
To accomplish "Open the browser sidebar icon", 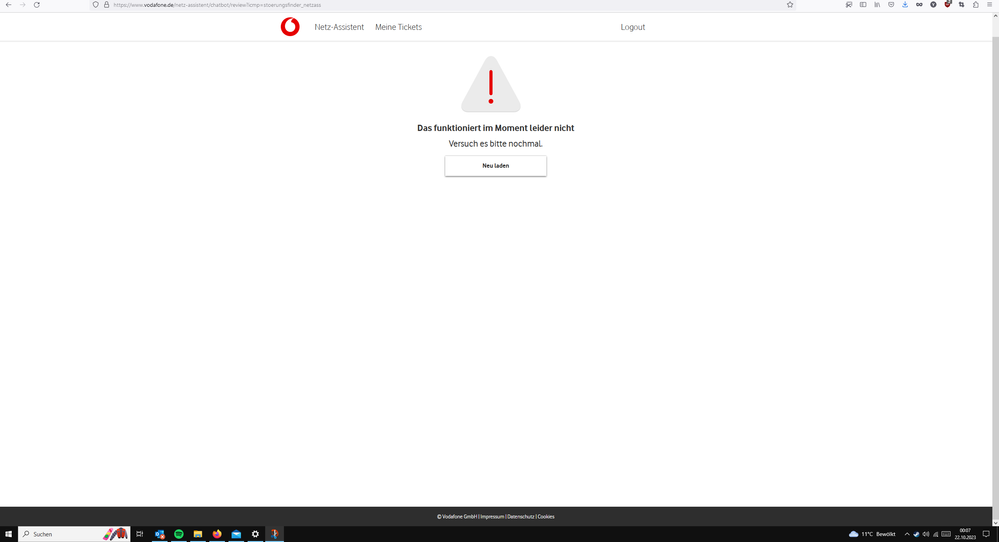I will coord(863,4).
